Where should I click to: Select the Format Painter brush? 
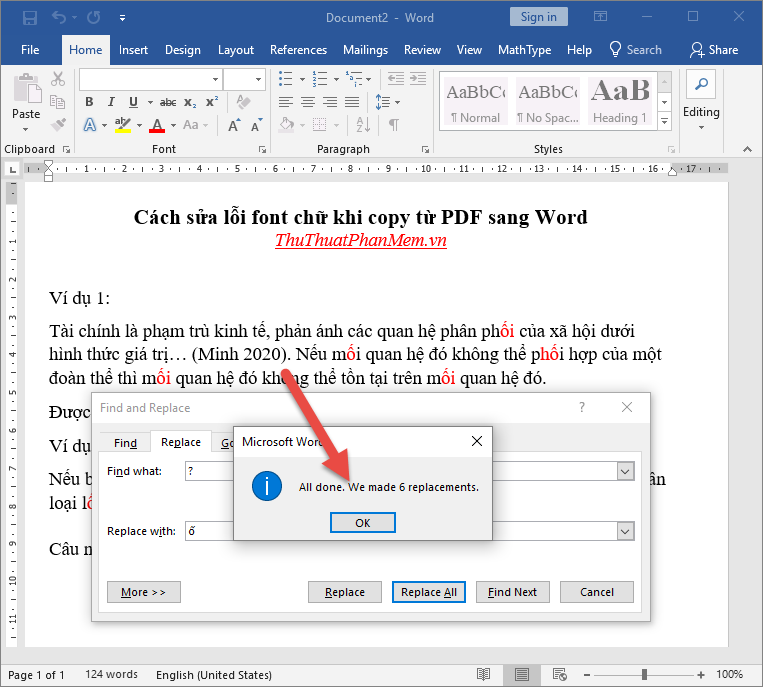tap(58, 125)
